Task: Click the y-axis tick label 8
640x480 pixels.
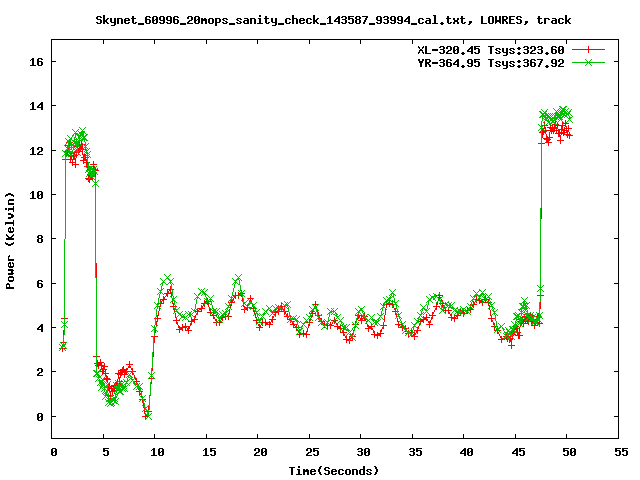Action: pyautogui.click(x=38, y=239)
